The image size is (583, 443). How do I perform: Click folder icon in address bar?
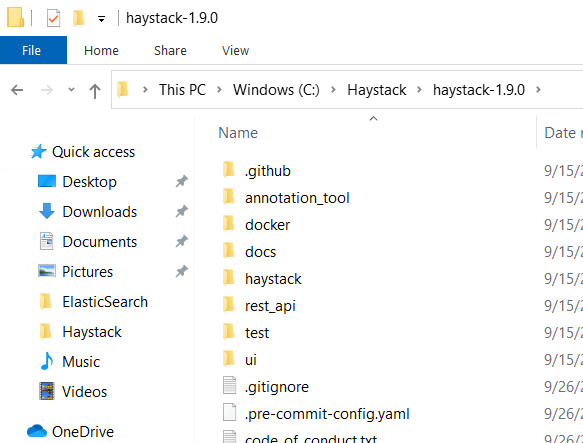pos(123,90)
